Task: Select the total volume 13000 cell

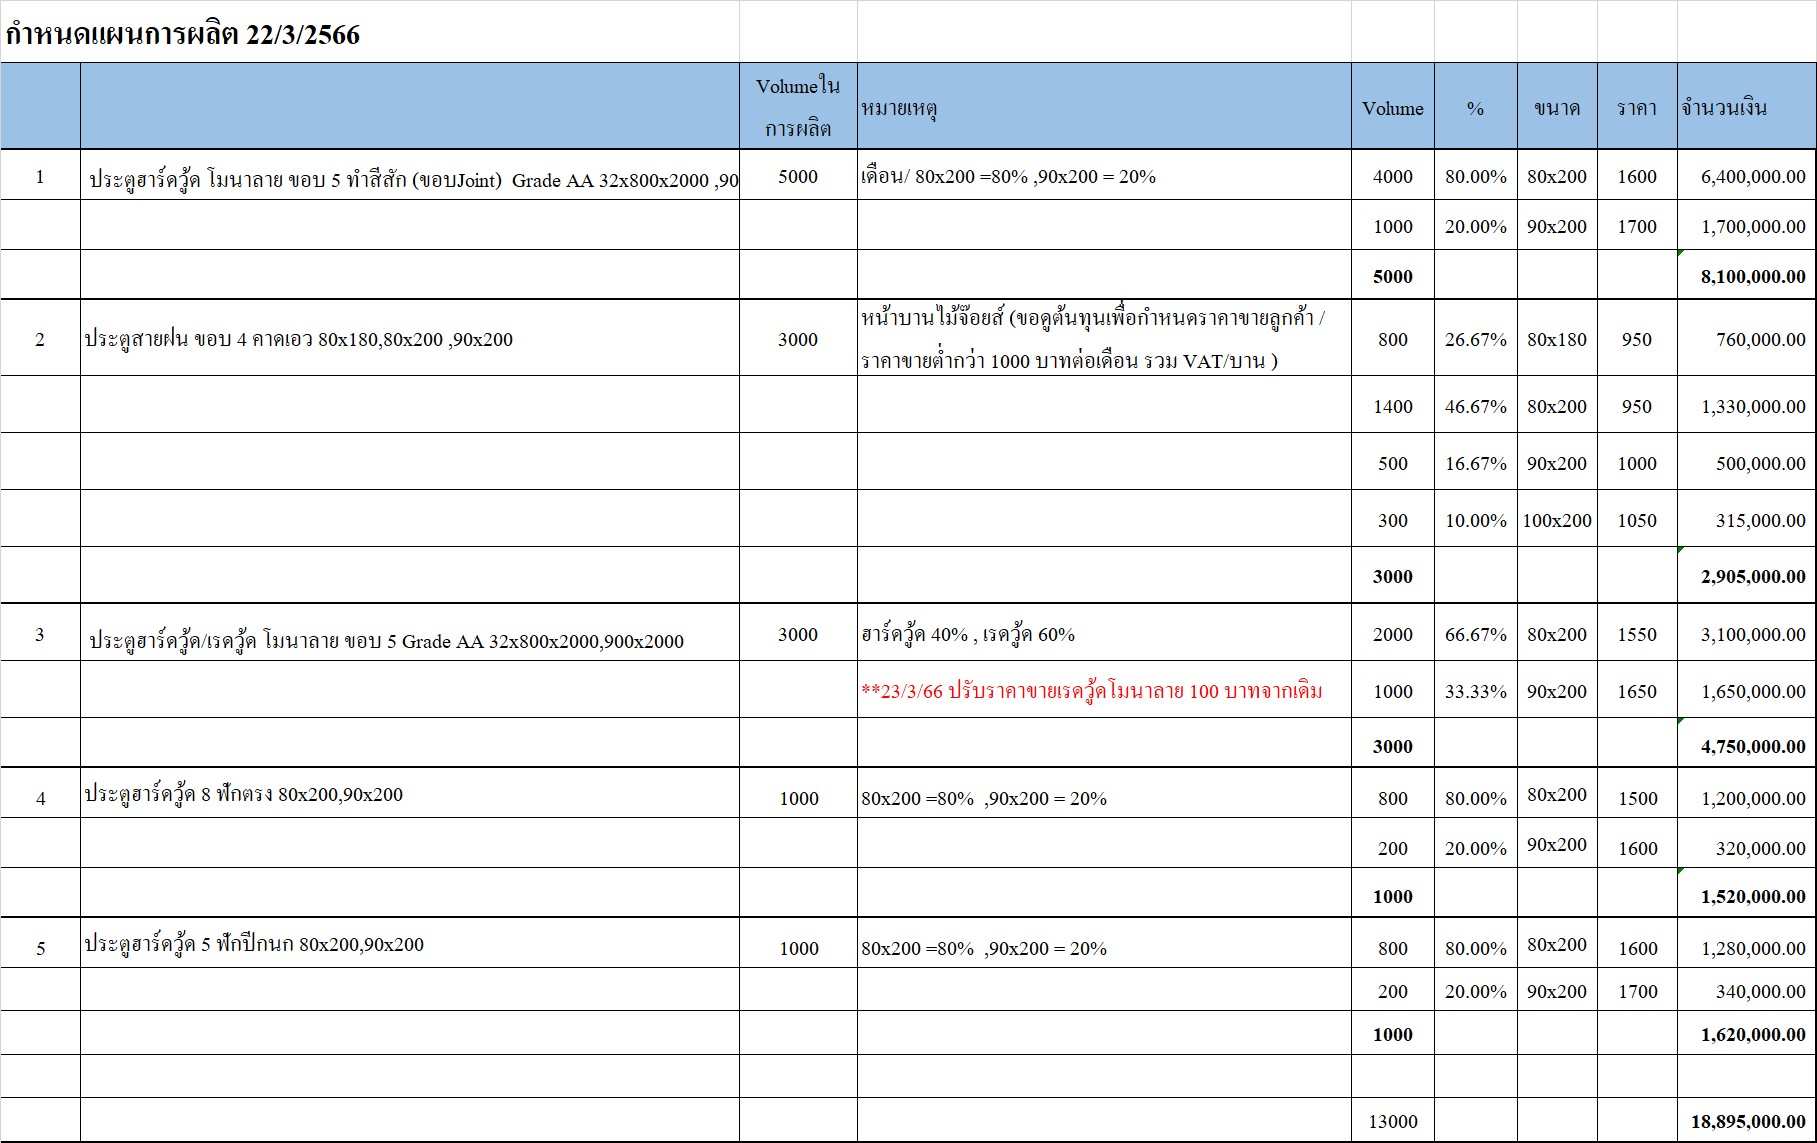Action: (1392, 1121)
